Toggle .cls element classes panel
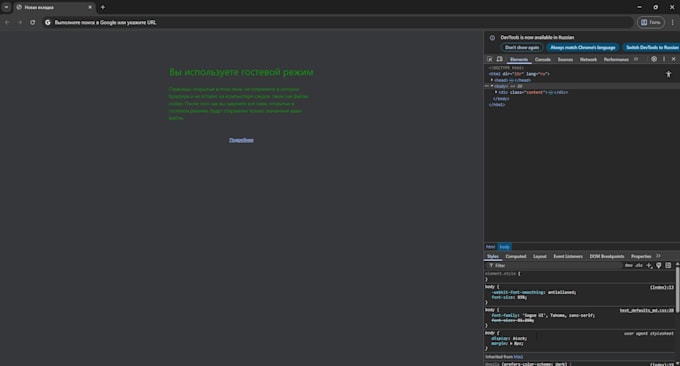The width and height of the screenshot is (680, 366). [x=639, y=265]
